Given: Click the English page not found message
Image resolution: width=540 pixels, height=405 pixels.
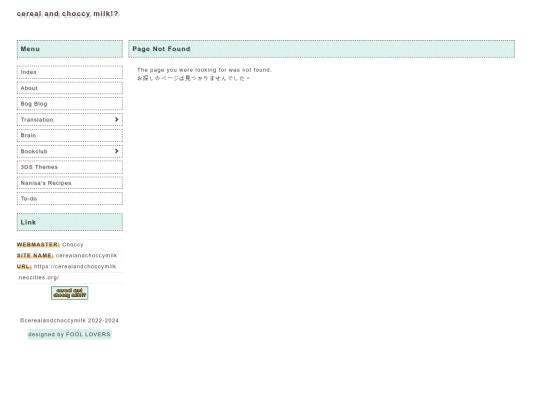Looking at the screenshot, I should point(204,70).
